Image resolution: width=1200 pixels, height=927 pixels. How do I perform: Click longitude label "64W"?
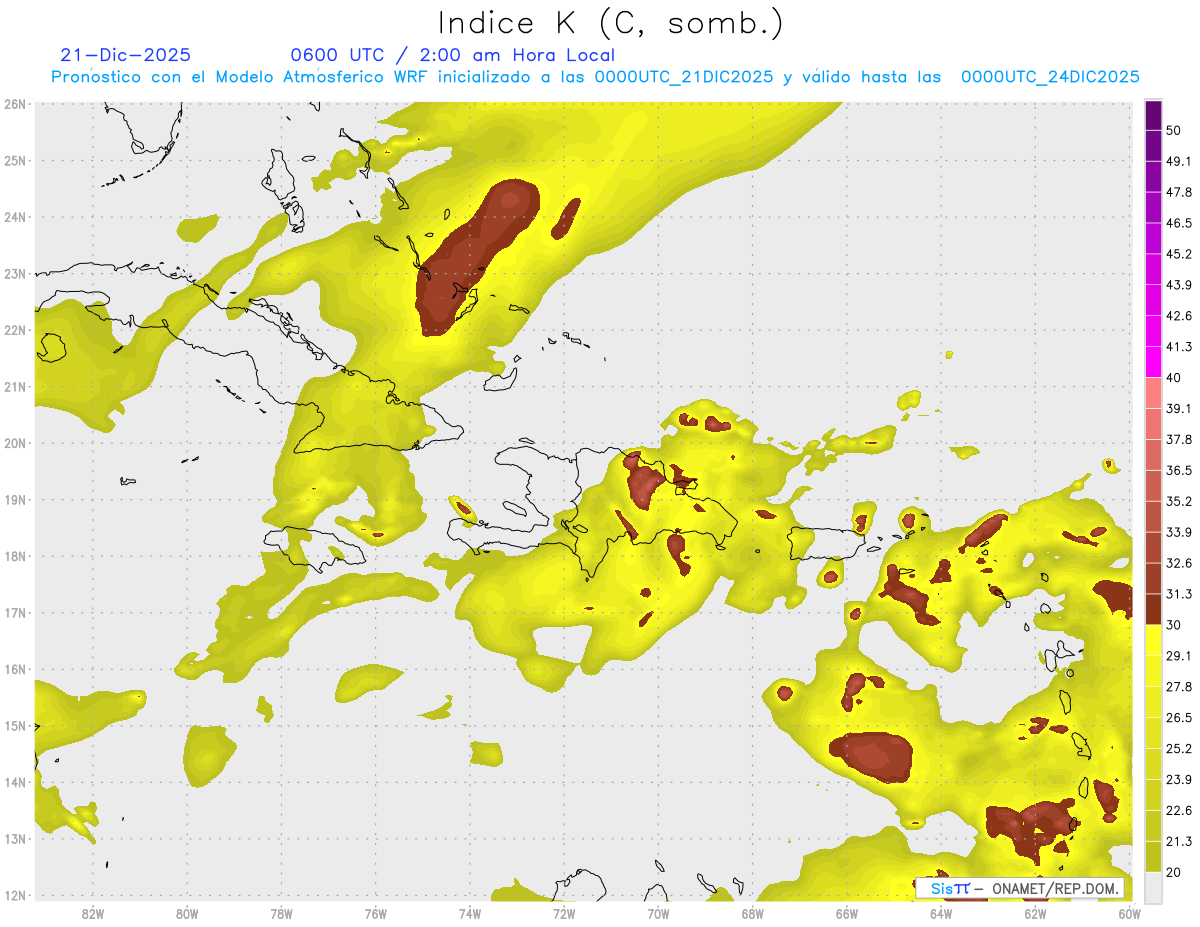[x=941, y=914]
